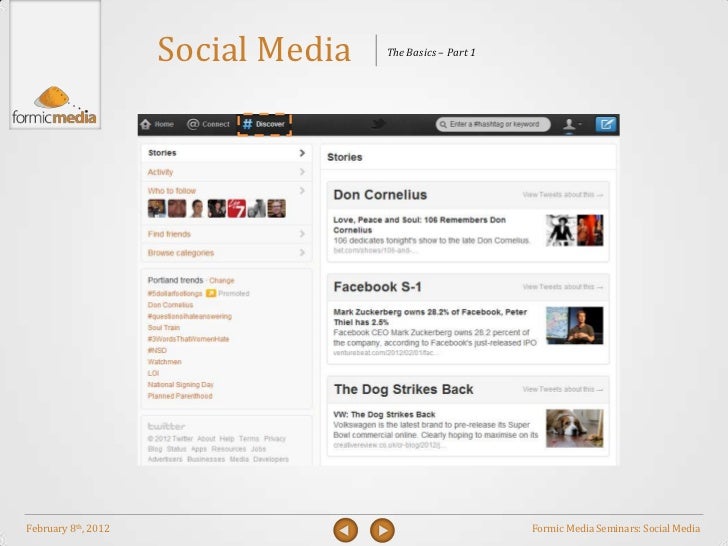Image resolution: width=728 pixels, height=546 pixels.
Task: Click the first Who to follow avatar
Action: click(156, 208)
